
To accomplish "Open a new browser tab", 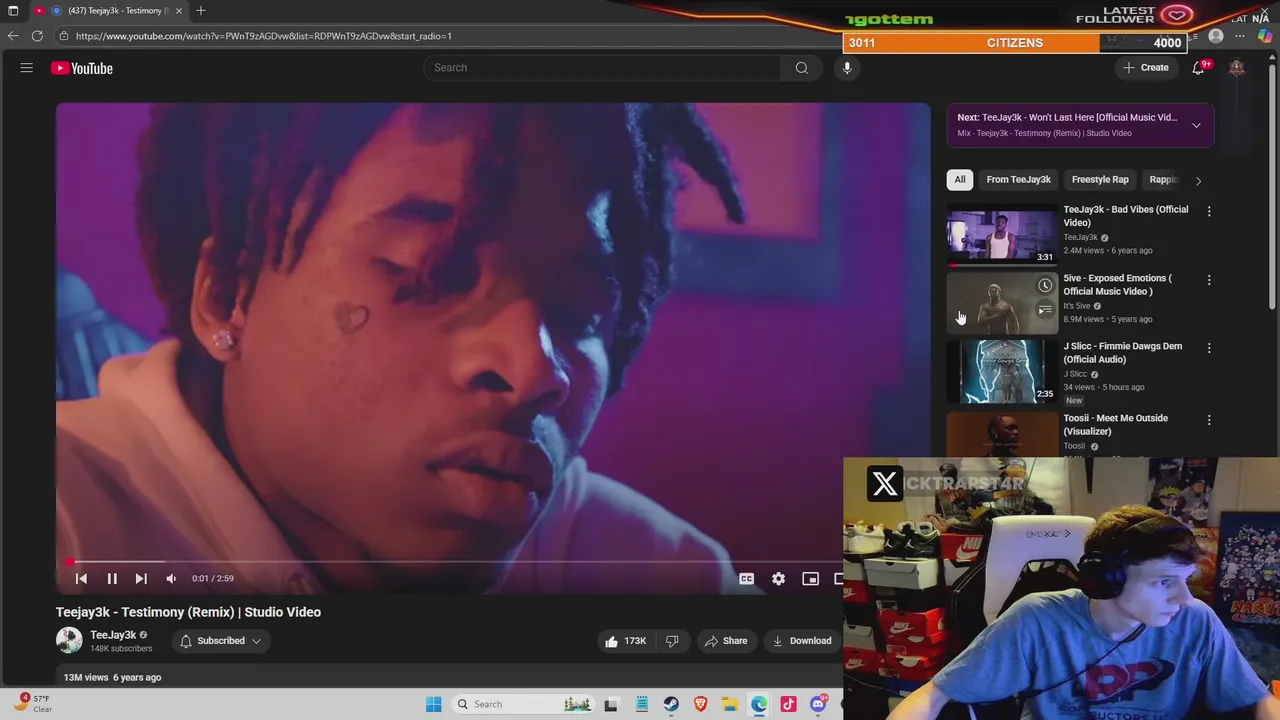I will point(201,10).
